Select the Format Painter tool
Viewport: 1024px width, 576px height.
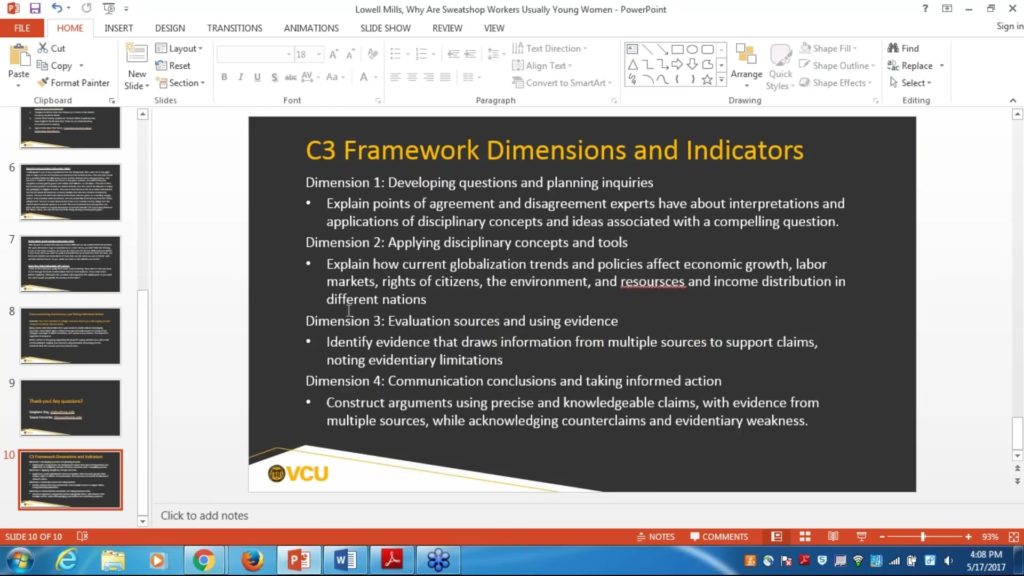(73, 83)
